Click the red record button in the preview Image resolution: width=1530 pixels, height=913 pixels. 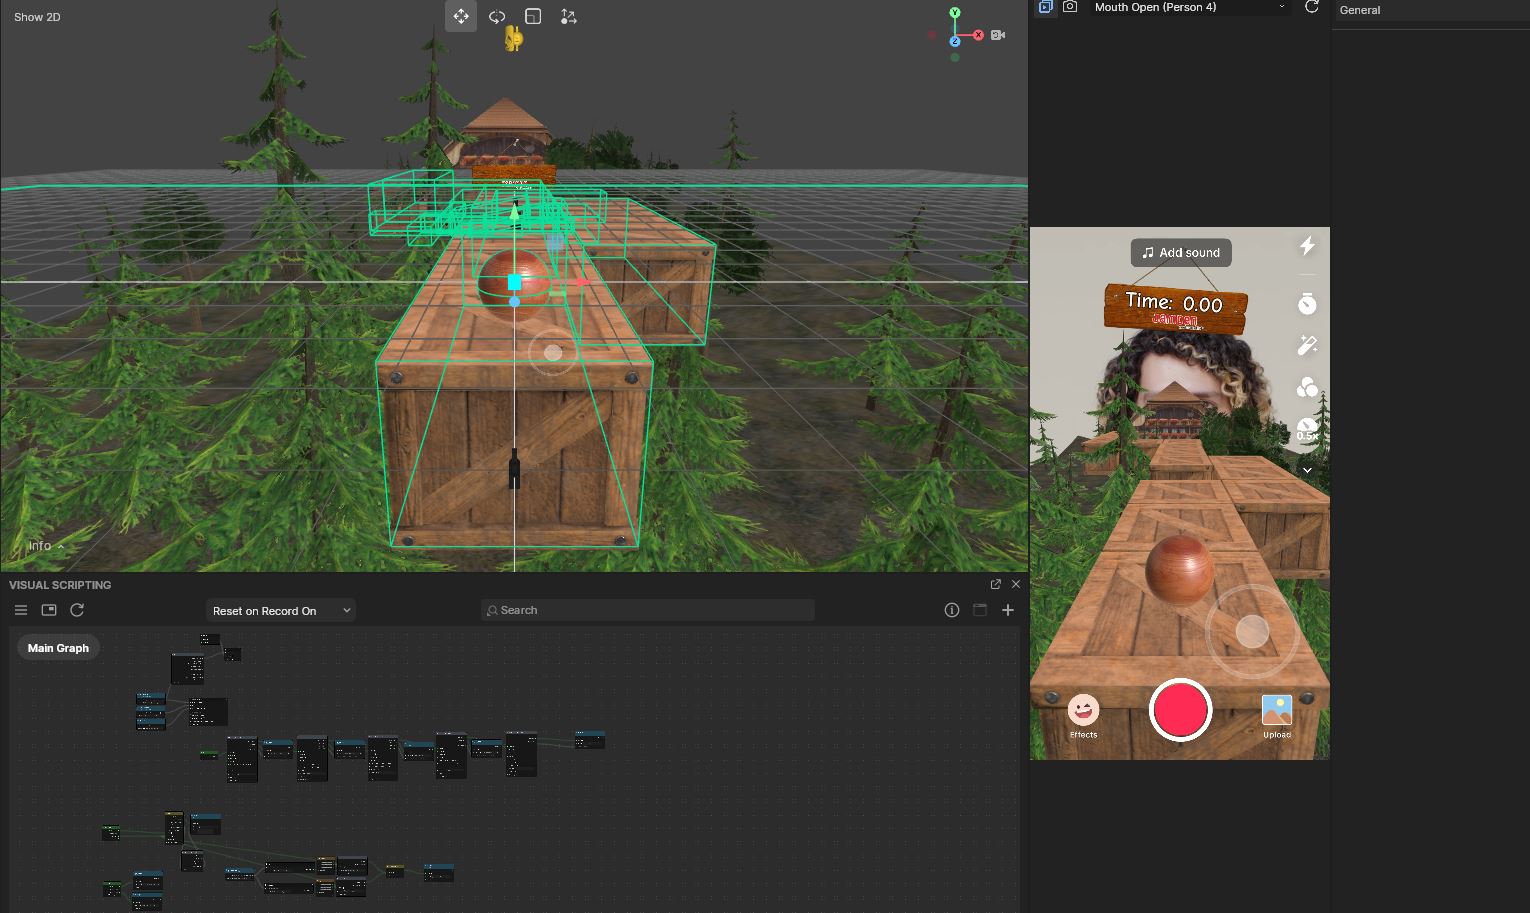1181,710
